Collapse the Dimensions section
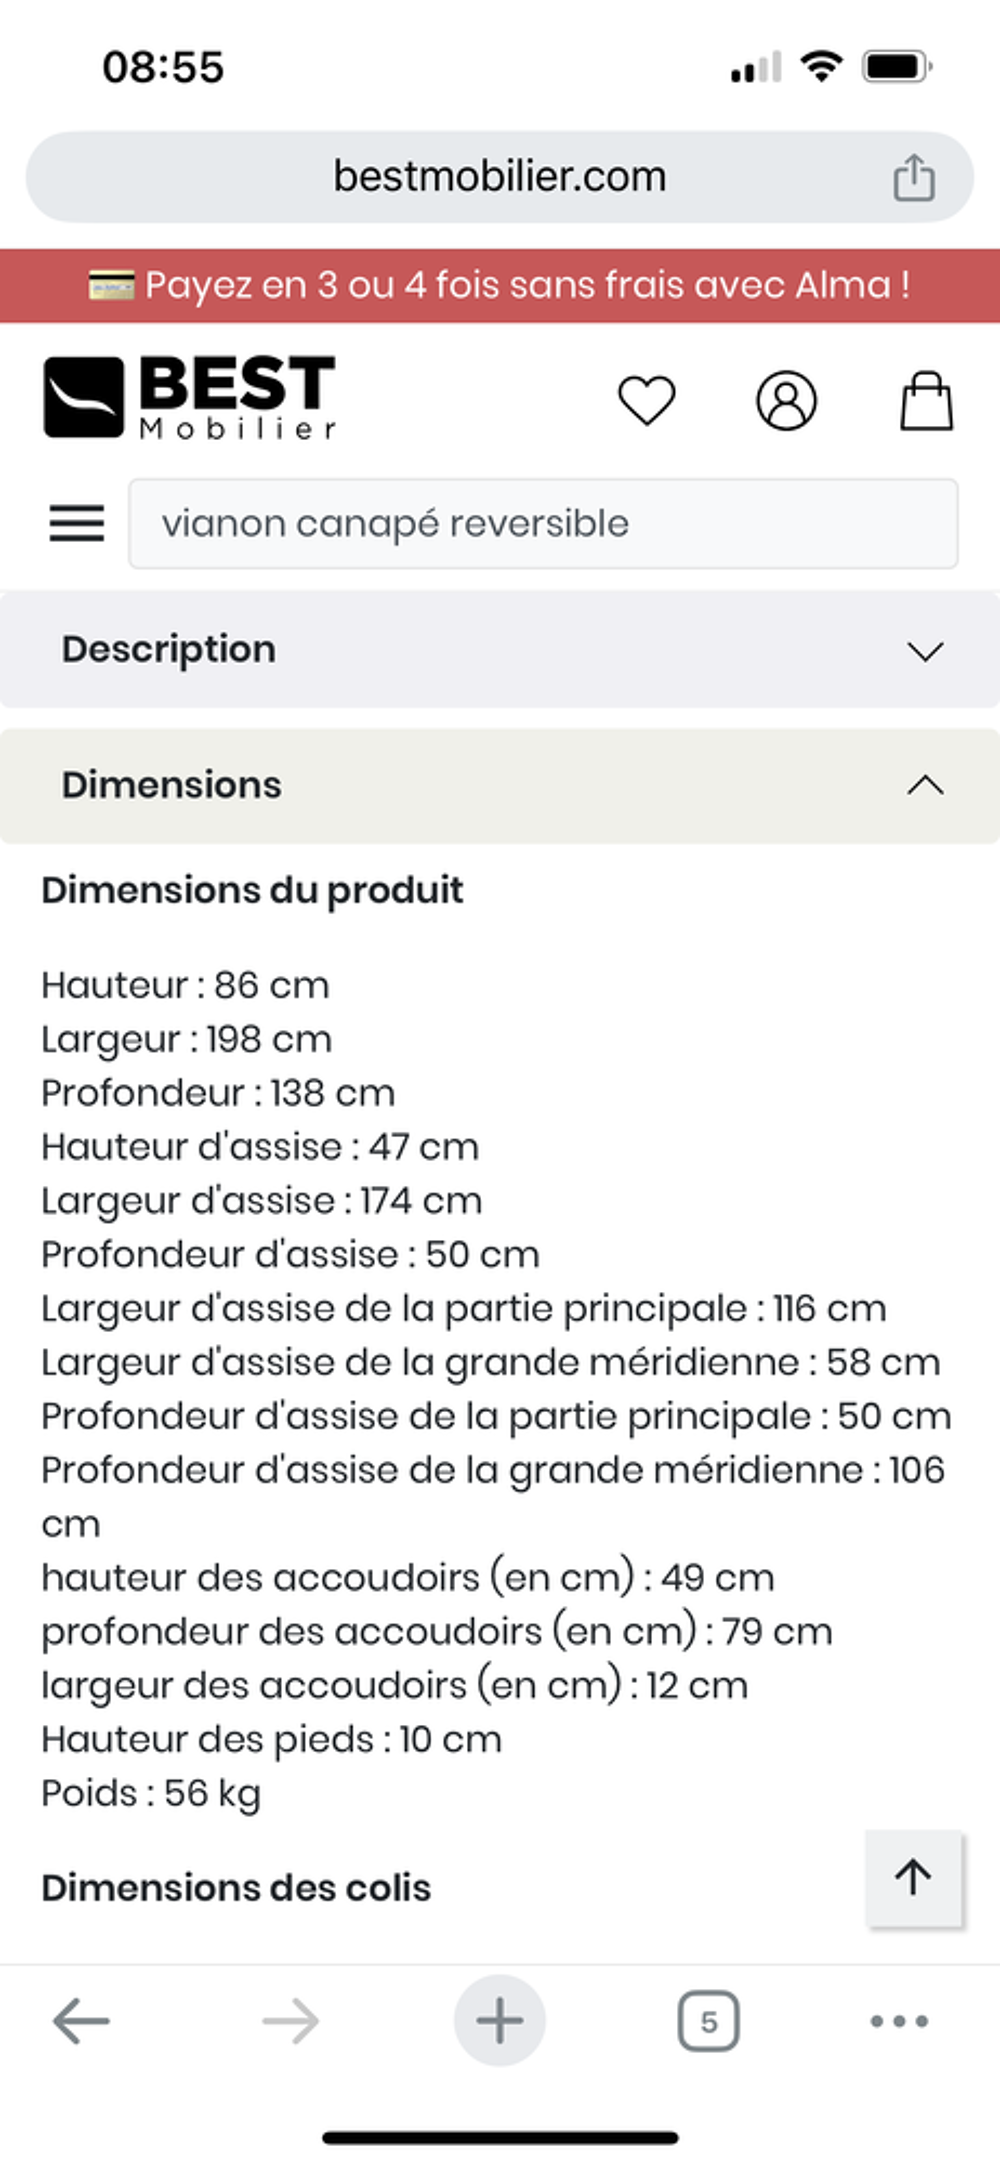The image size is (1000, 2165). tap(500, 785)
